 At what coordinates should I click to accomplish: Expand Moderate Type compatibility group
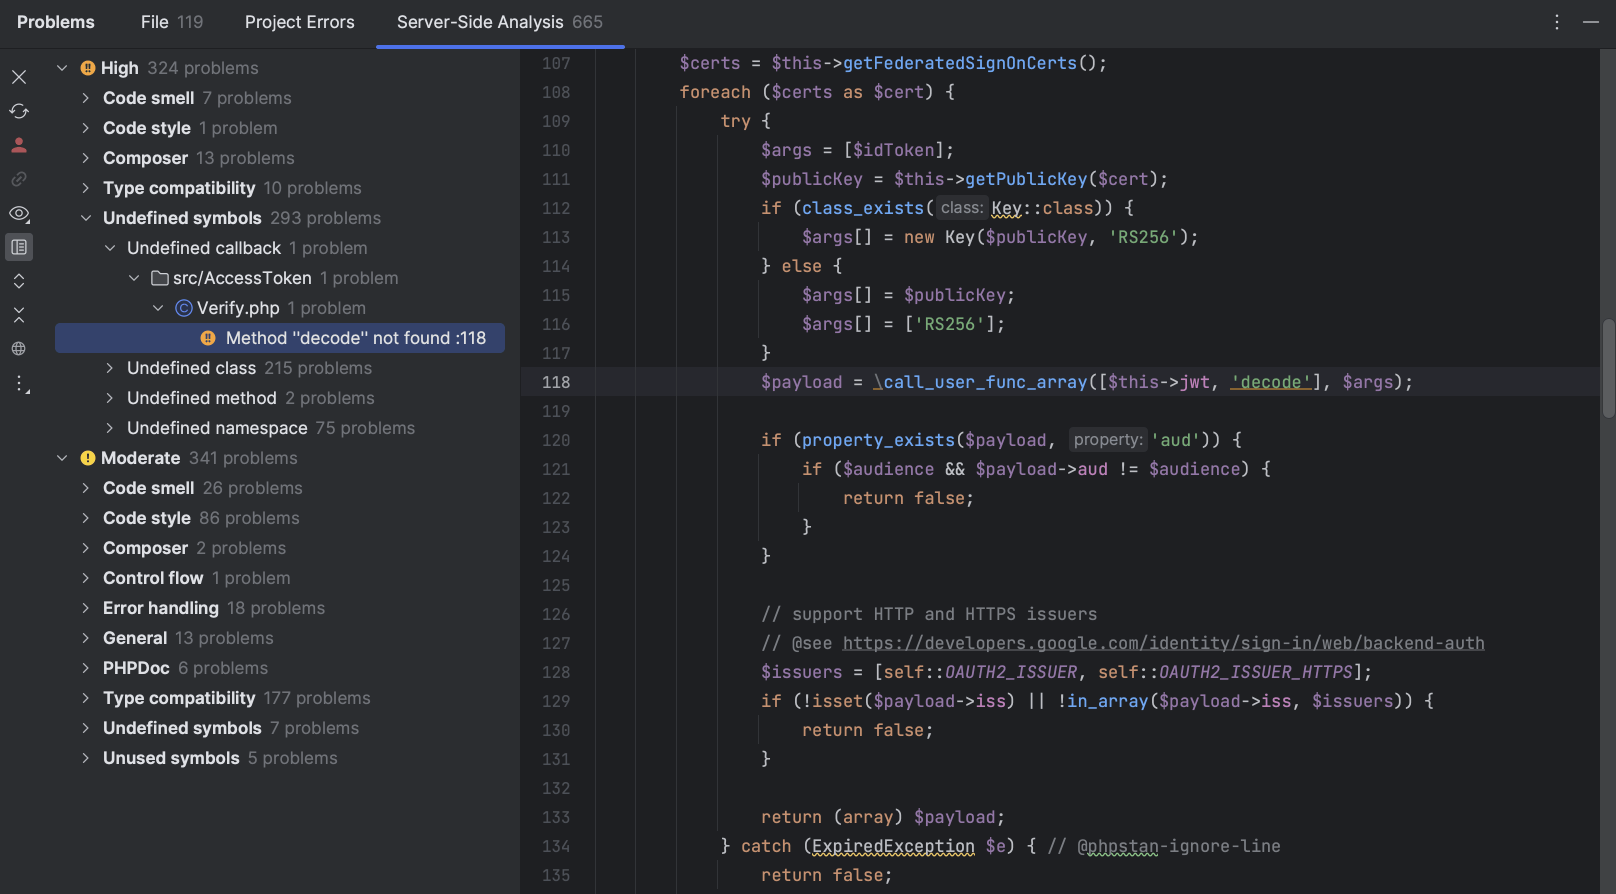click(86, 698)
